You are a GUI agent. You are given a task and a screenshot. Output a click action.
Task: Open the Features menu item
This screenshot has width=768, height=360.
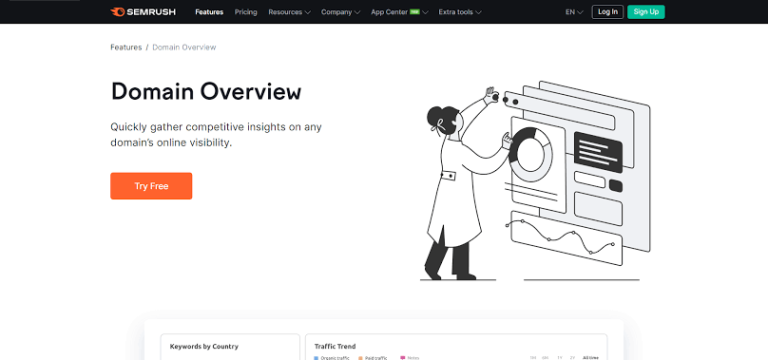tap(209, 12)
